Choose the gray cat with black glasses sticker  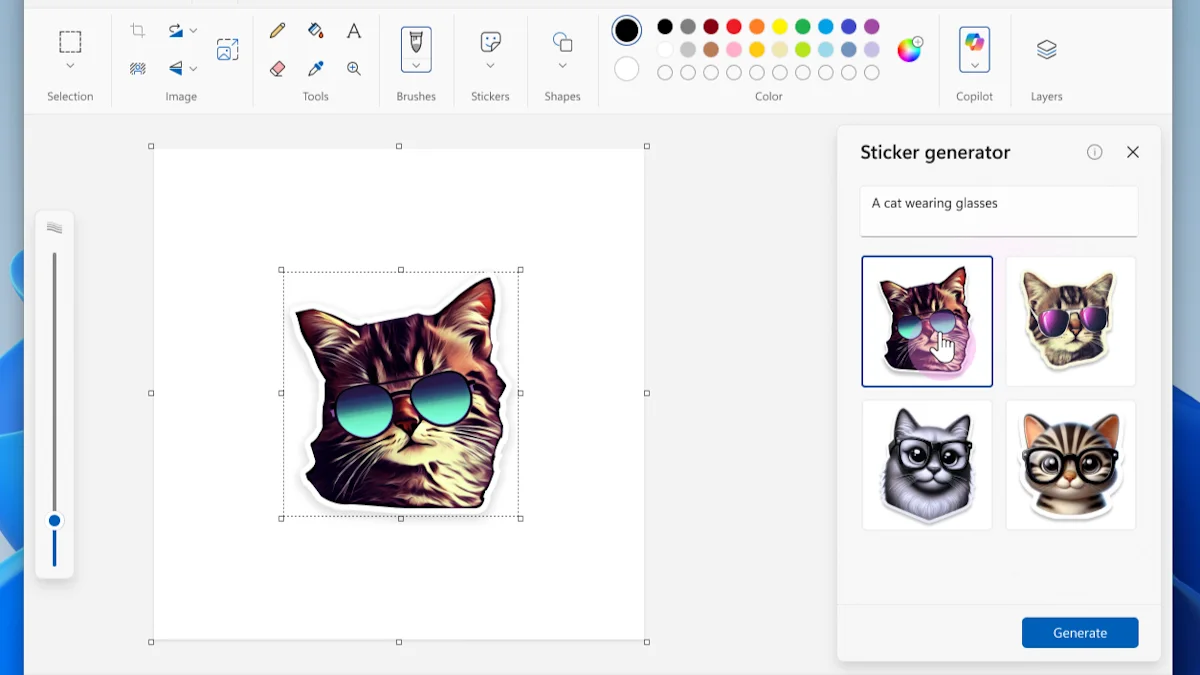pyautogui.click(x=927, y=465)
